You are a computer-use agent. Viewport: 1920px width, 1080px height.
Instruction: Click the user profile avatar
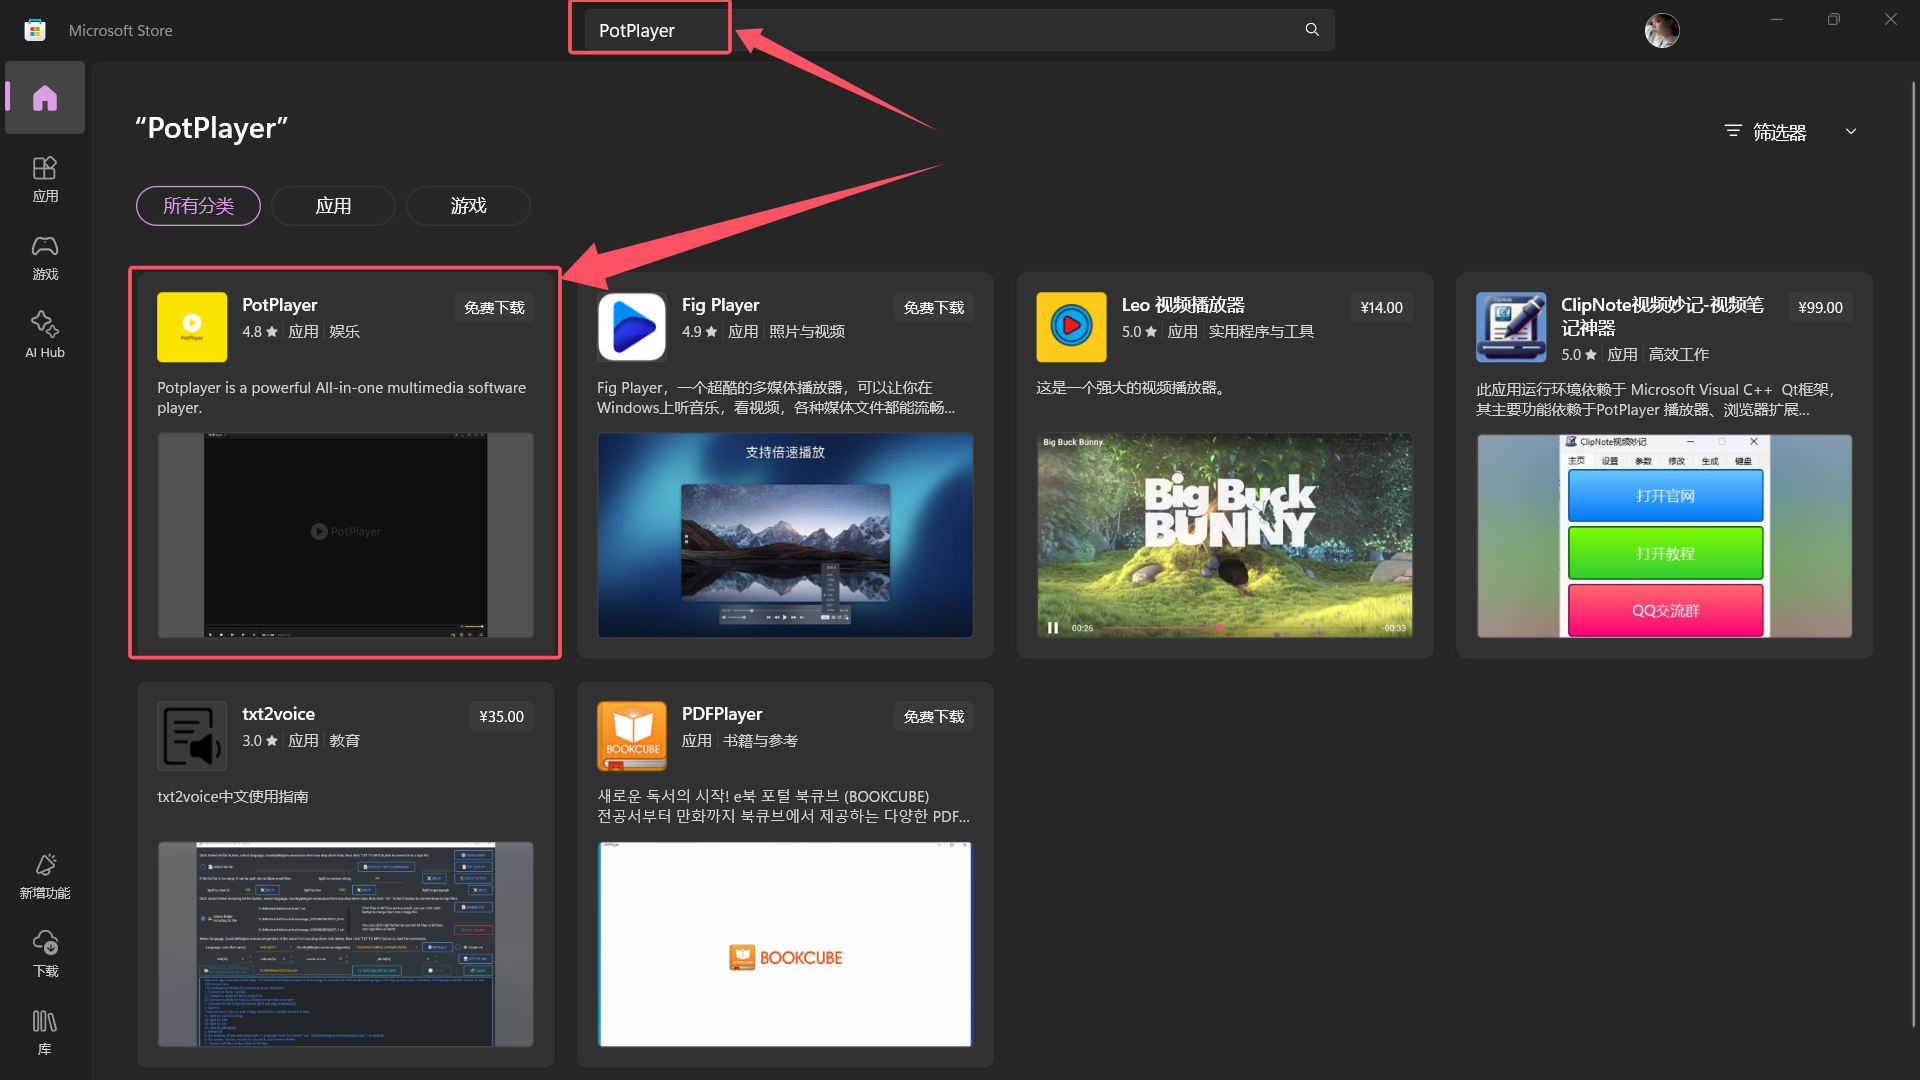[x=1661, y=31]
